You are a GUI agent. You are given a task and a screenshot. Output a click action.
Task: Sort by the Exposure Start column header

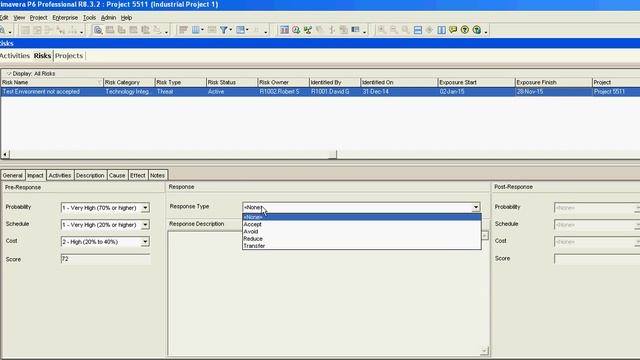(x=476, y=82)
